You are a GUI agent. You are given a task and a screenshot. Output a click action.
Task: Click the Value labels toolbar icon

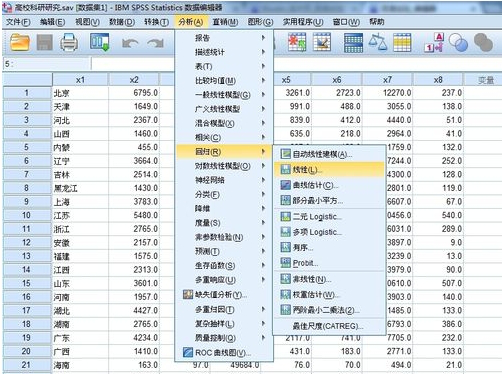[434, 42]
